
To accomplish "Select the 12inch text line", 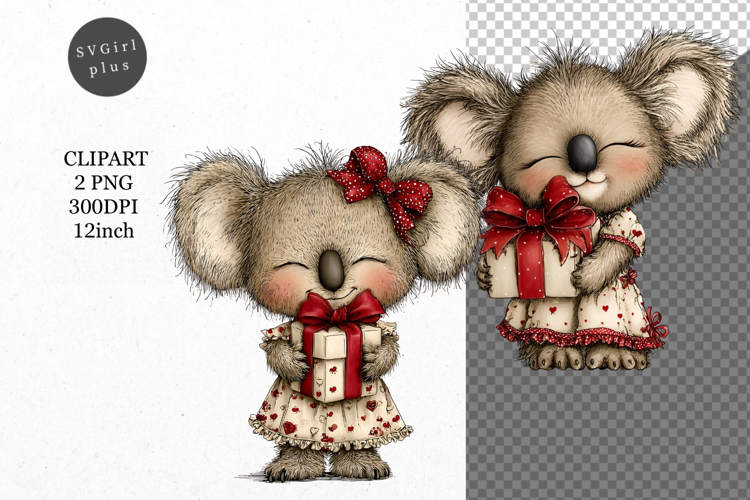I will pyautogui.click(x=106, y=230).
